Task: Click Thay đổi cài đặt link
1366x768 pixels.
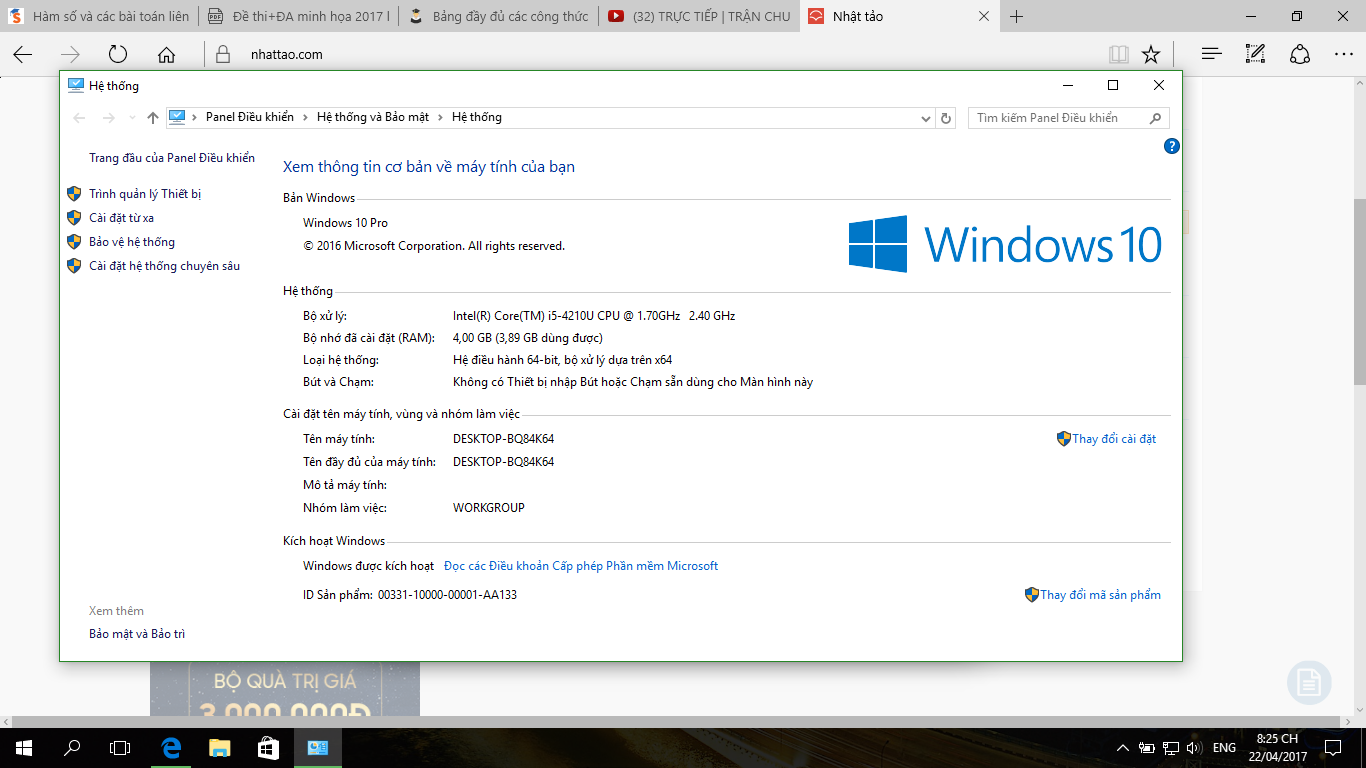Action: [1114, 439]
